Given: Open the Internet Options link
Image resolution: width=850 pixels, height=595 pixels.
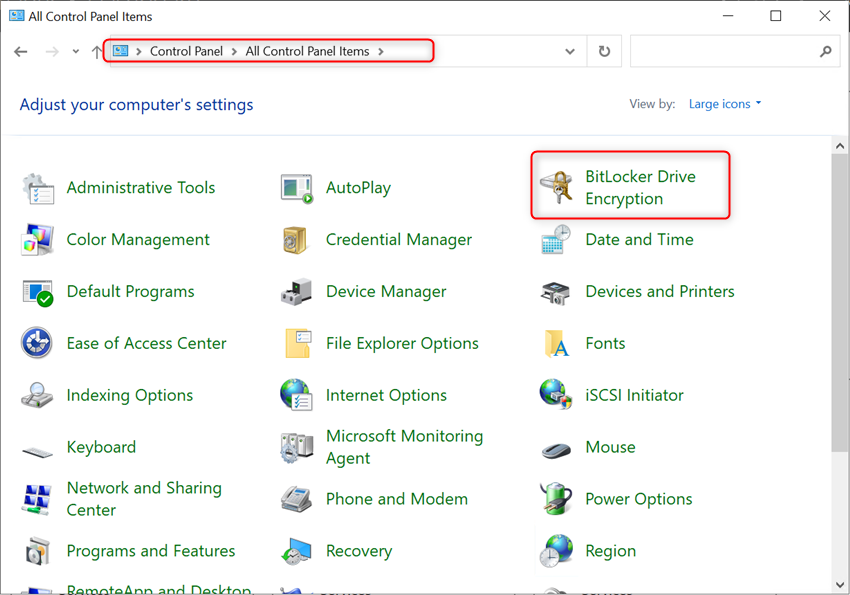Looking at the screenshot, I should click(386, 395).
